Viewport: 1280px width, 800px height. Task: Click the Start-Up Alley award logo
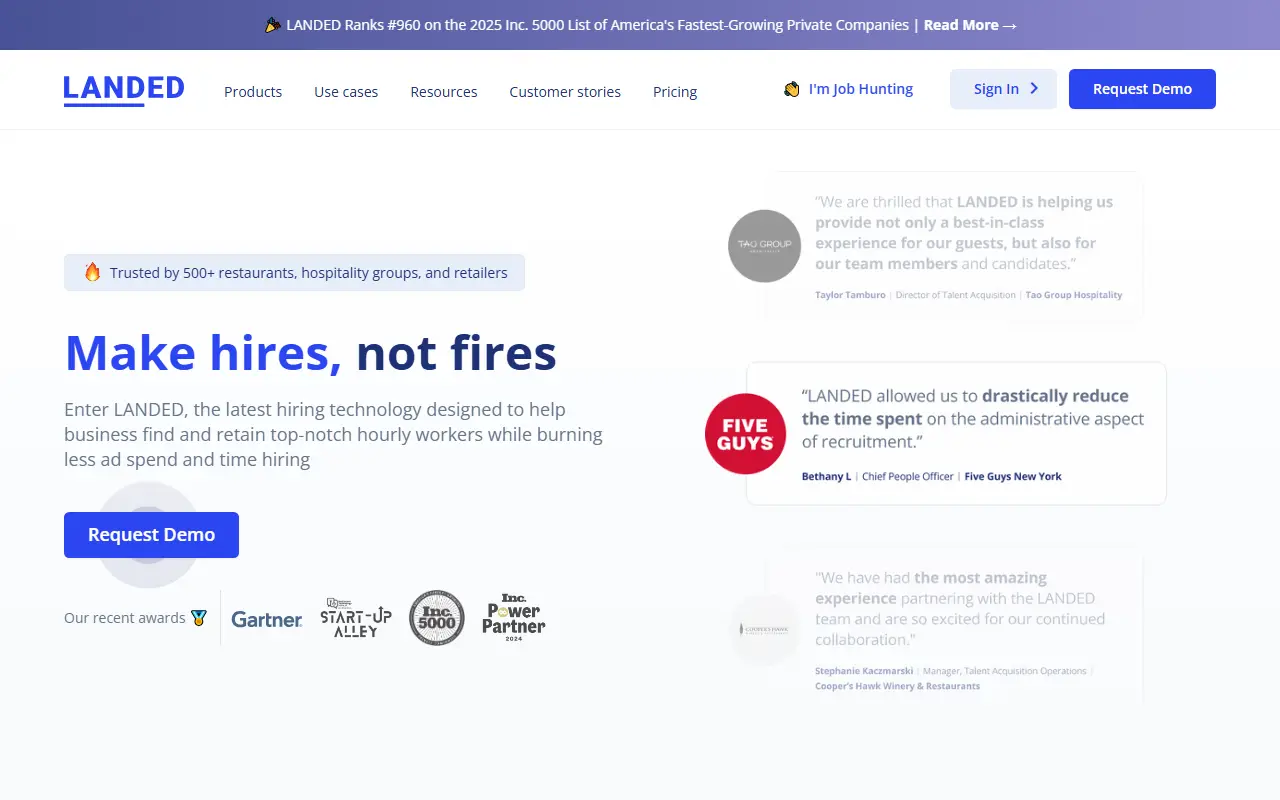(x=356, y=617)
